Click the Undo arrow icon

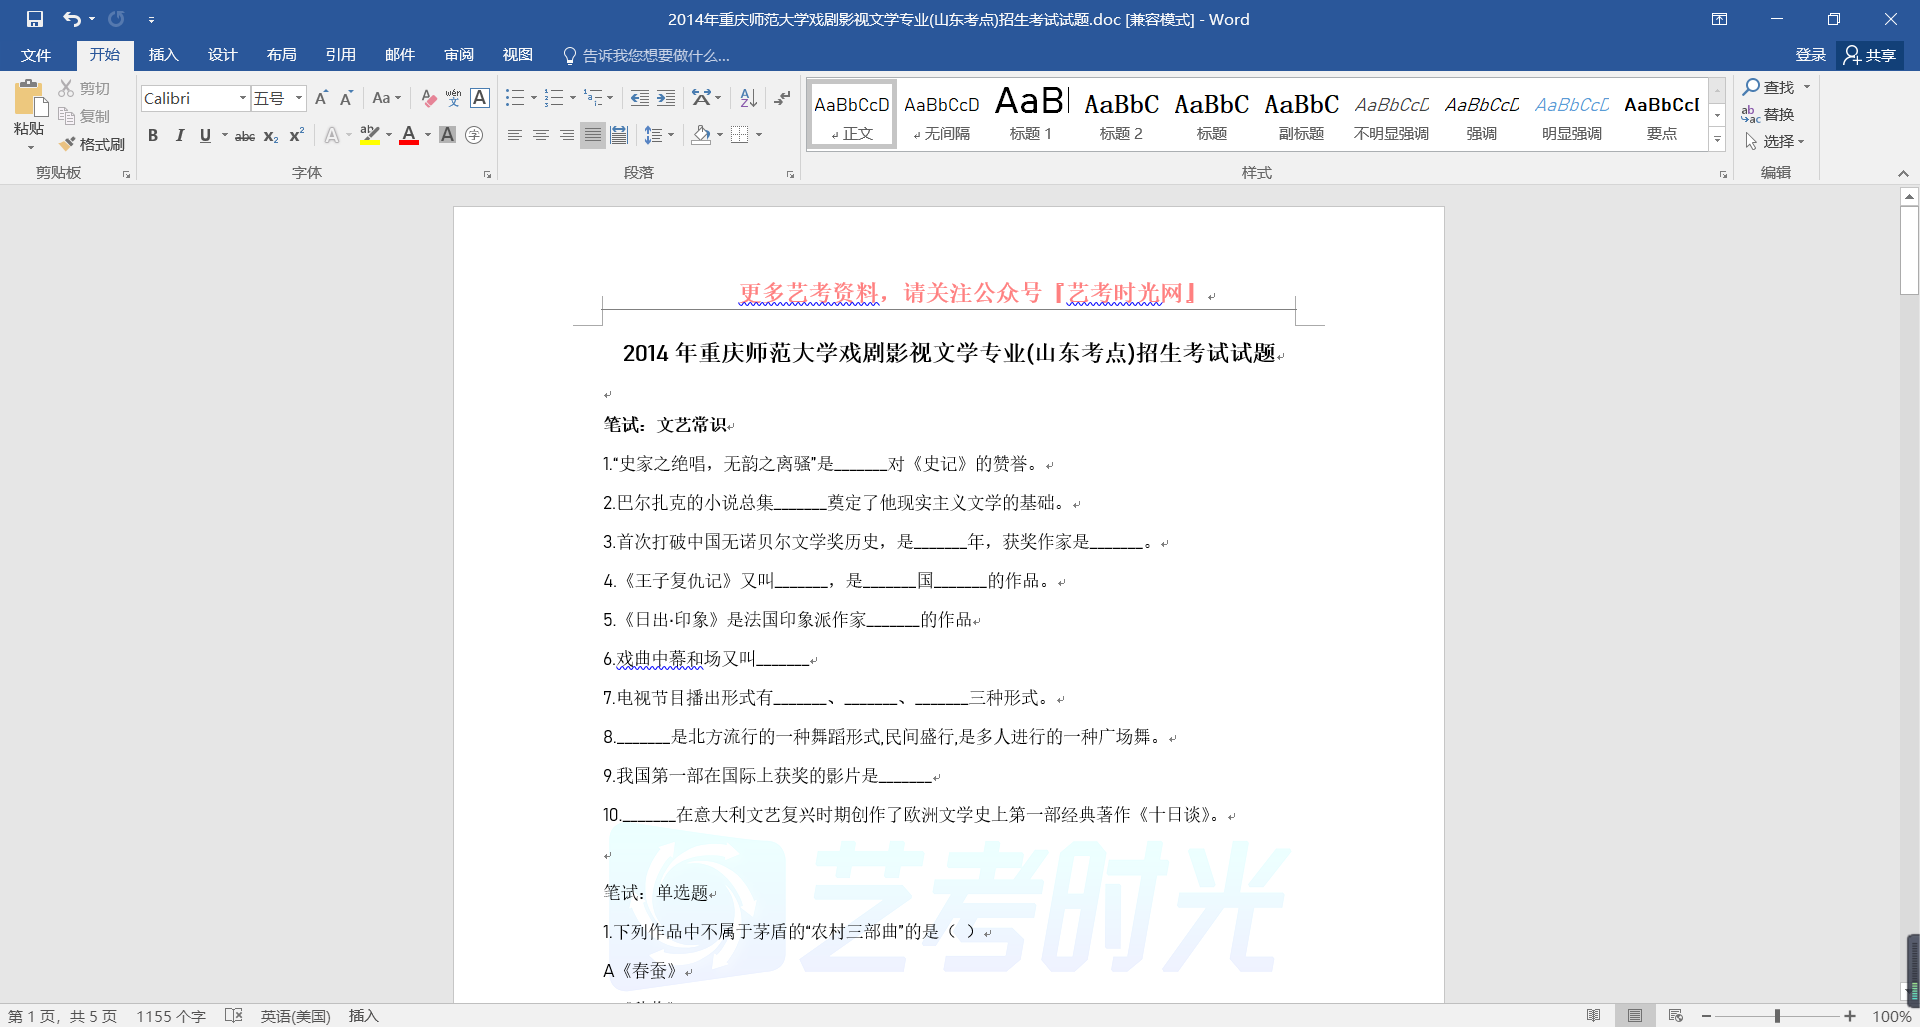[71, 19]
